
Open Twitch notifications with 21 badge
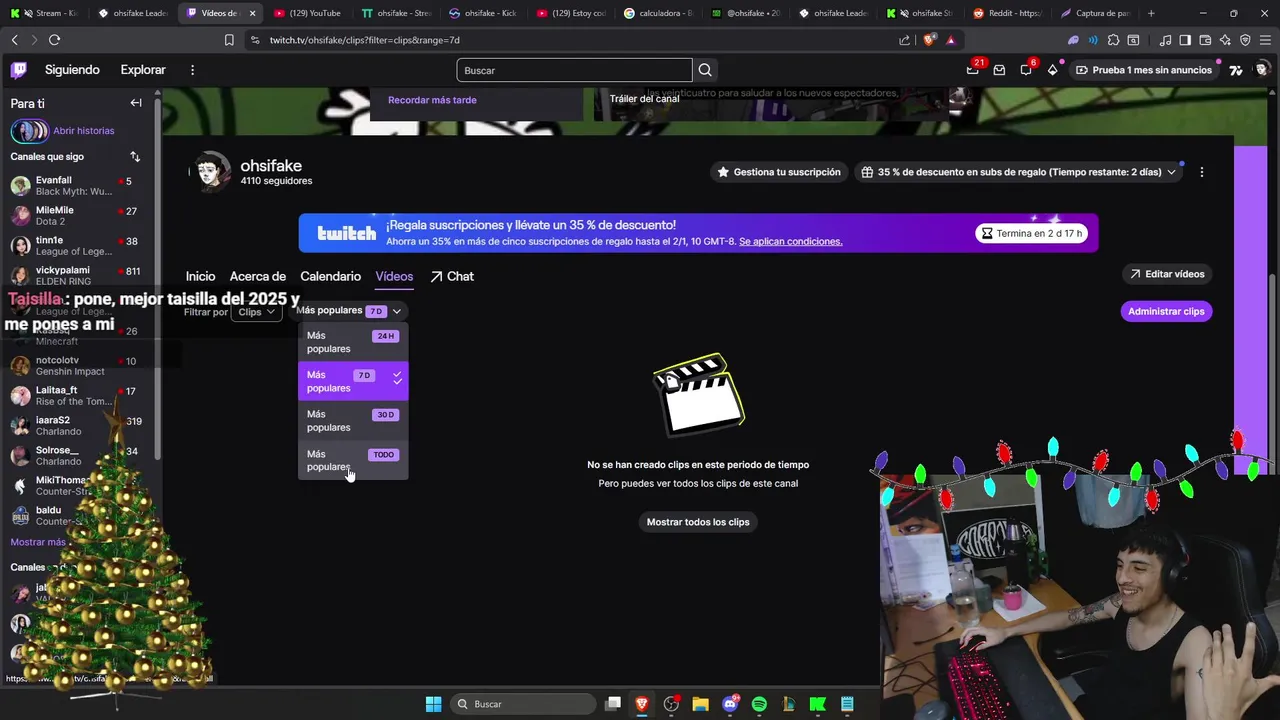973,69
